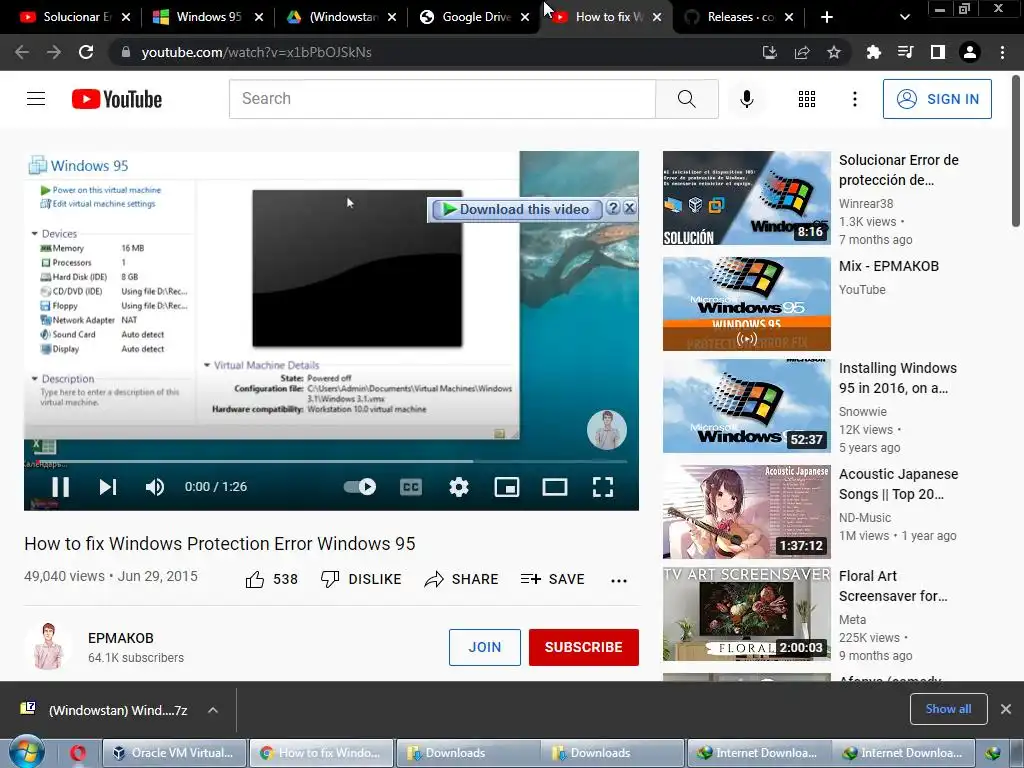
Task: Focus the YouTube search field
Action: tap(442, 99)
